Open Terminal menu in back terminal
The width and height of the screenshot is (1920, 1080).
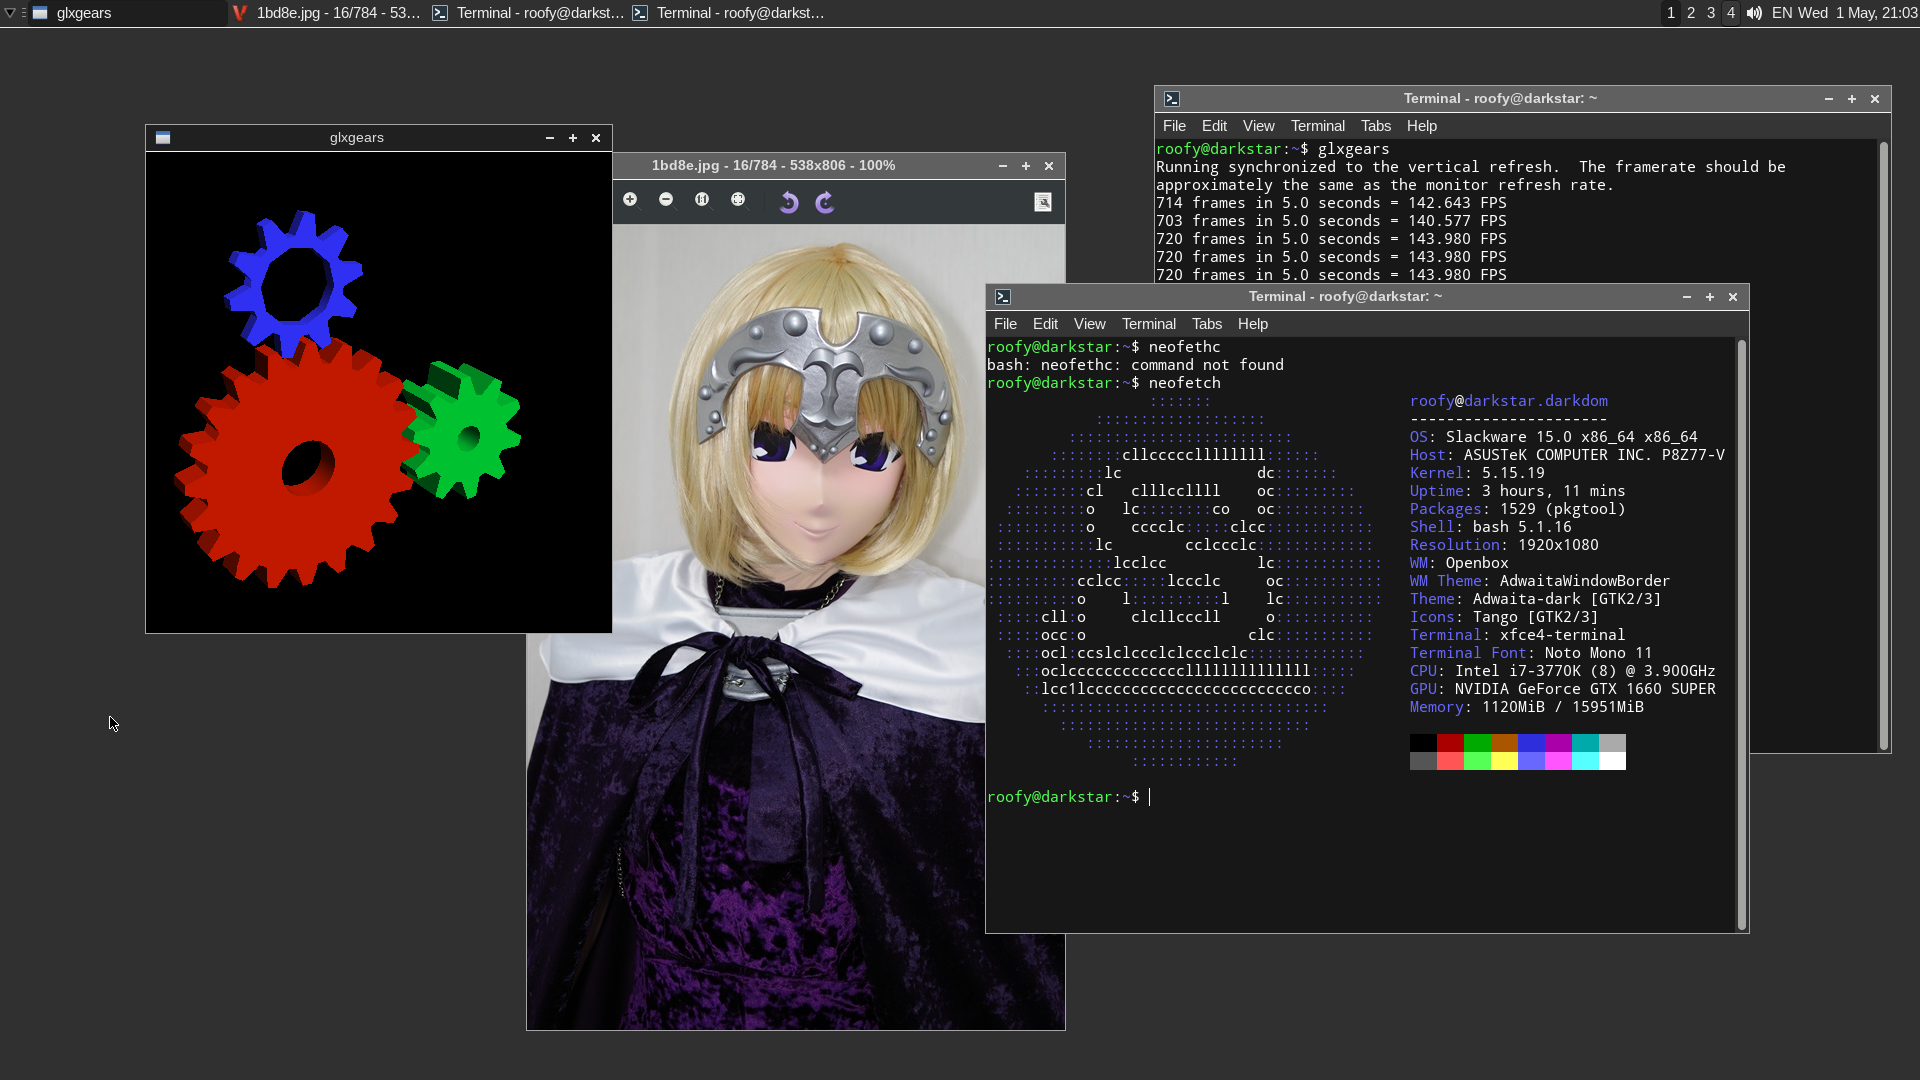pyautogui.click(x=1317, y=126)
